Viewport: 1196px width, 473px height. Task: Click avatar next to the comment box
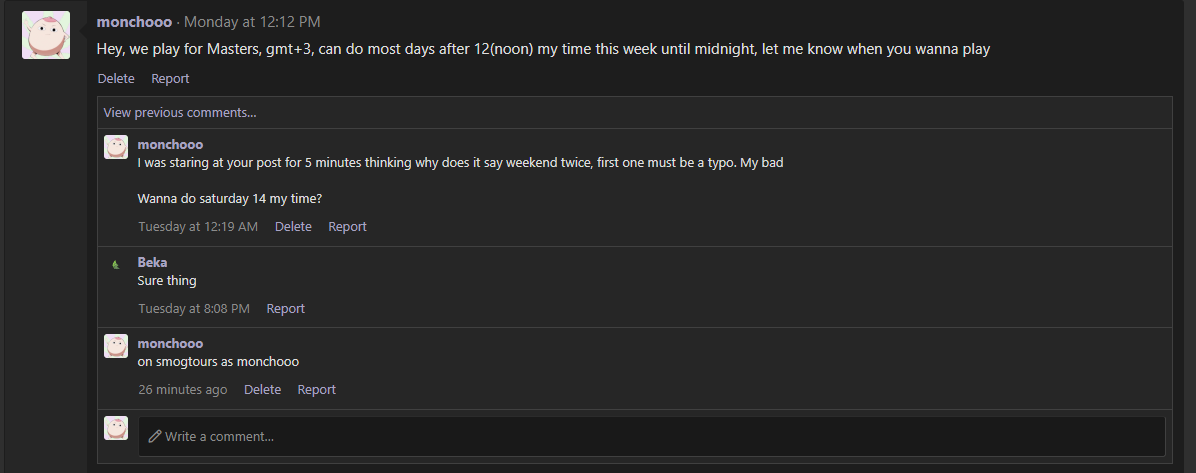coord(116,428)
